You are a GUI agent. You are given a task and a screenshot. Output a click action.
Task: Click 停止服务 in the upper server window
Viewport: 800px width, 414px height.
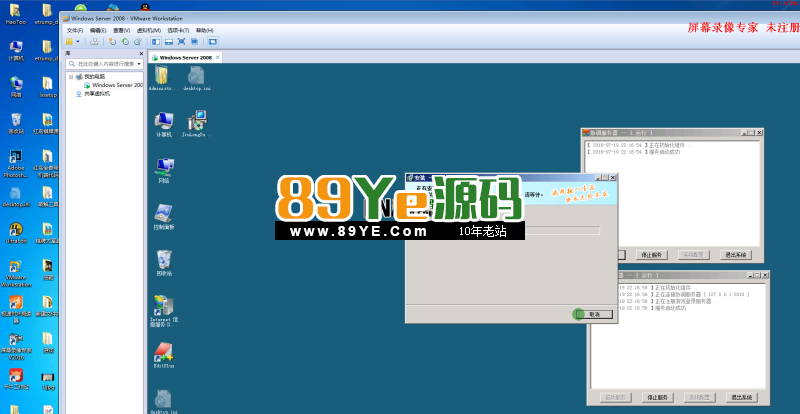tap(653, 255)
